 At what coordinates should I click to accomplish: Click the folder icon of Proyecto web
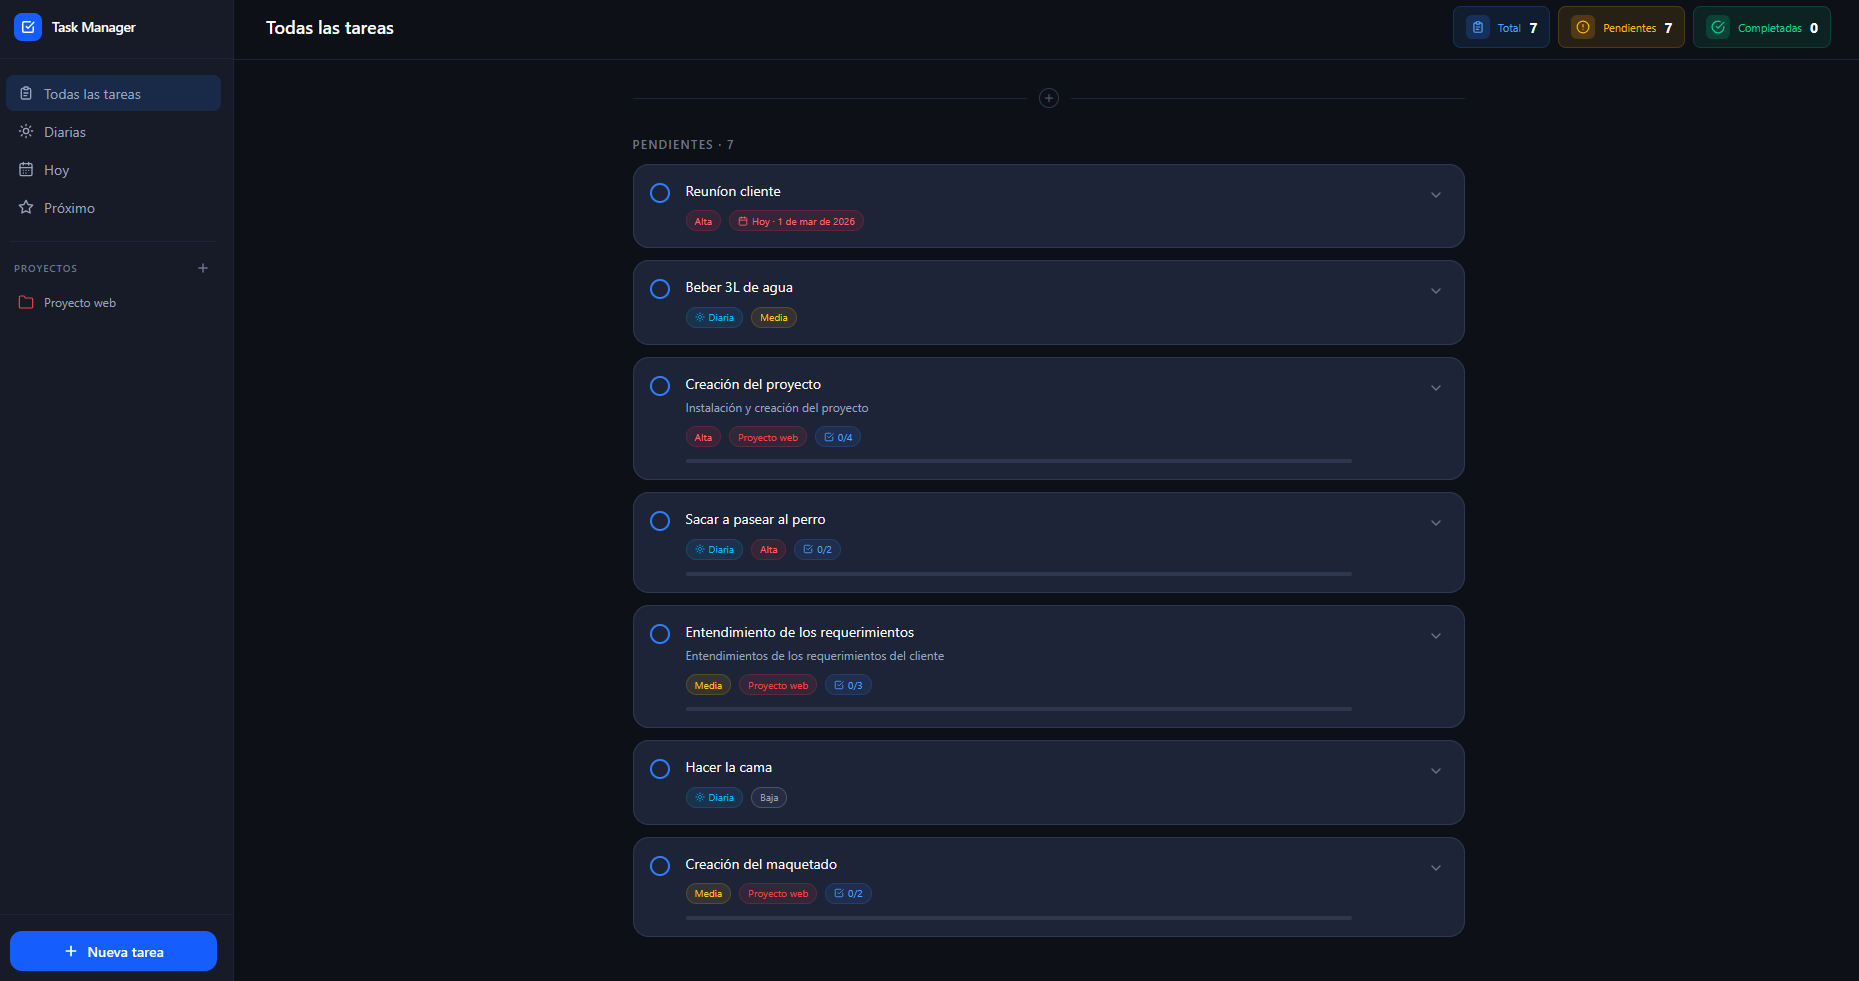click(25, 302)
